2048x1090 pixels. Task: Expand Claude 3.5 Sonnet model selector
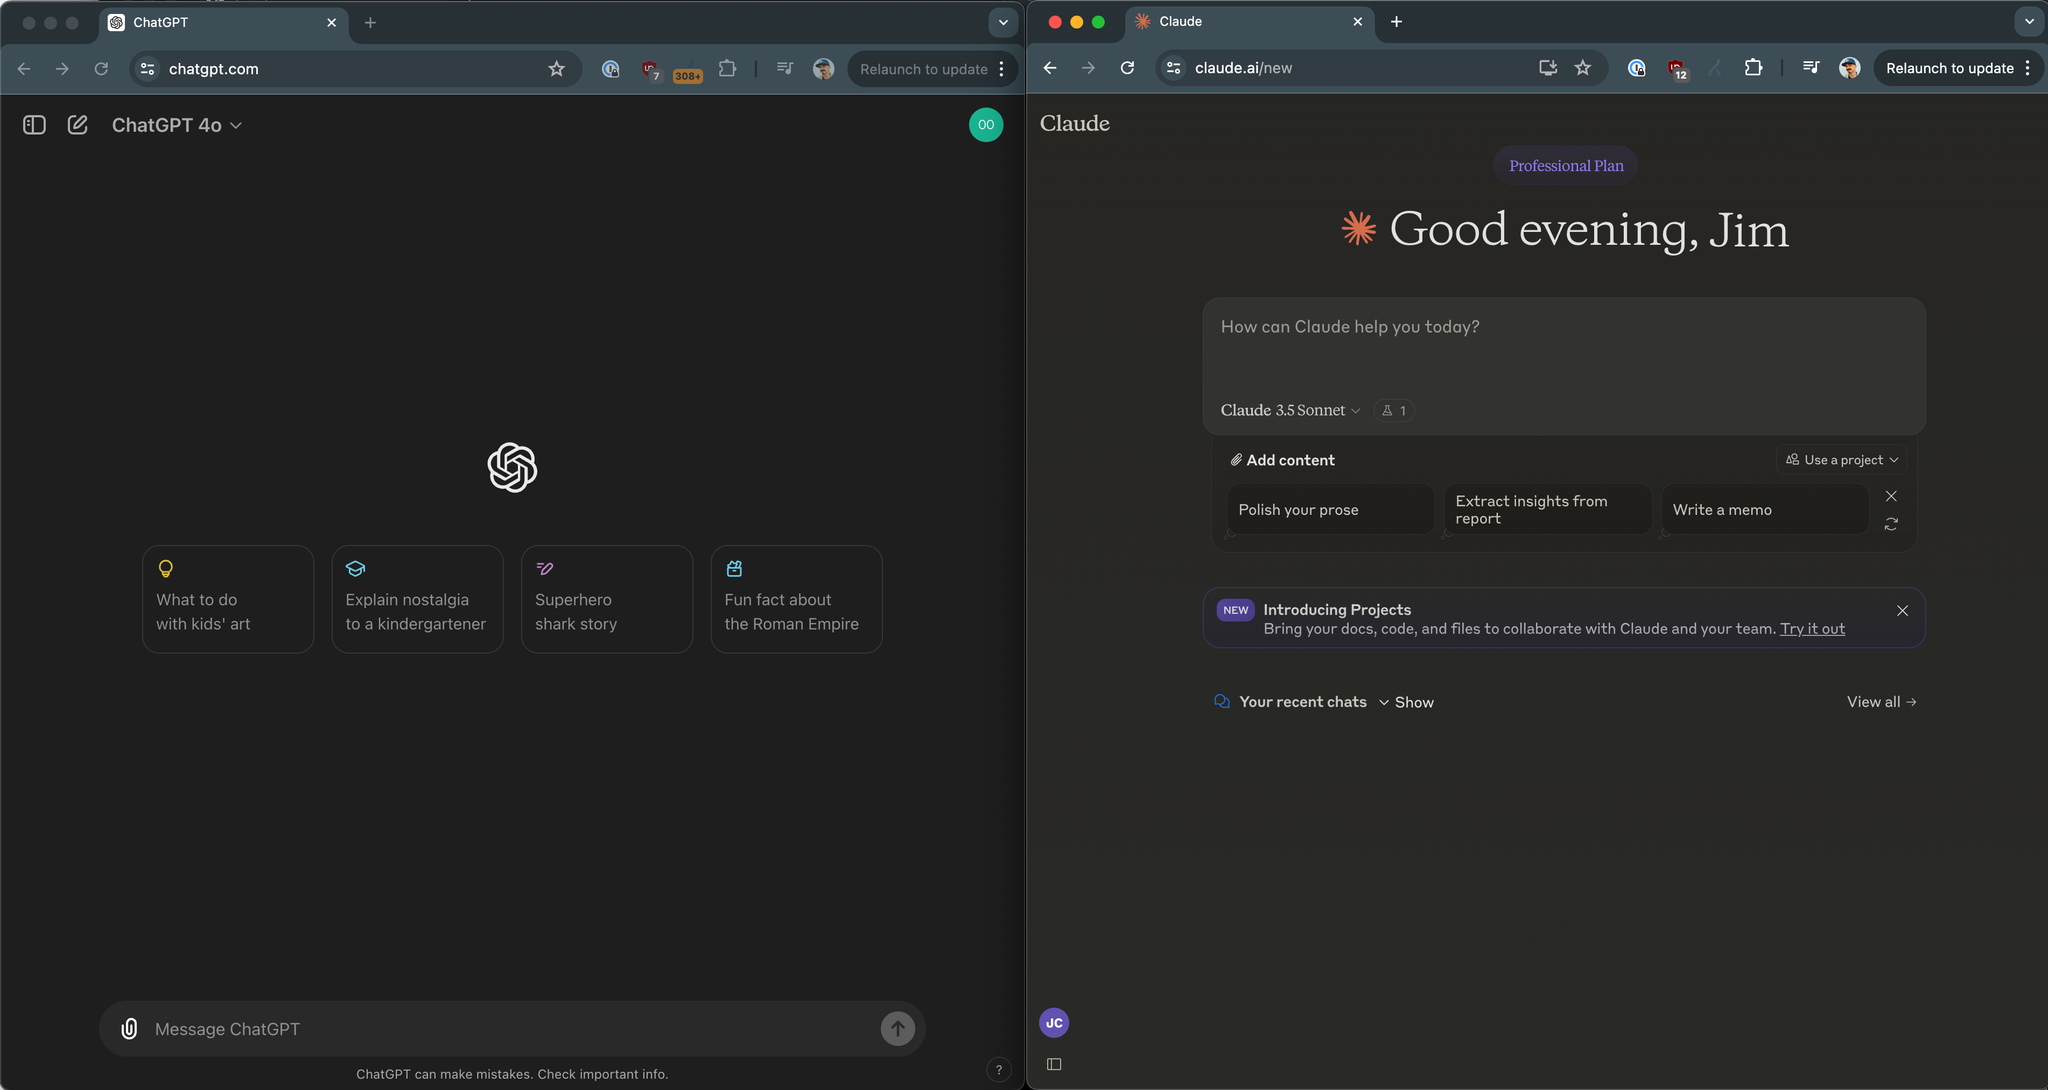click(1289, 410)
